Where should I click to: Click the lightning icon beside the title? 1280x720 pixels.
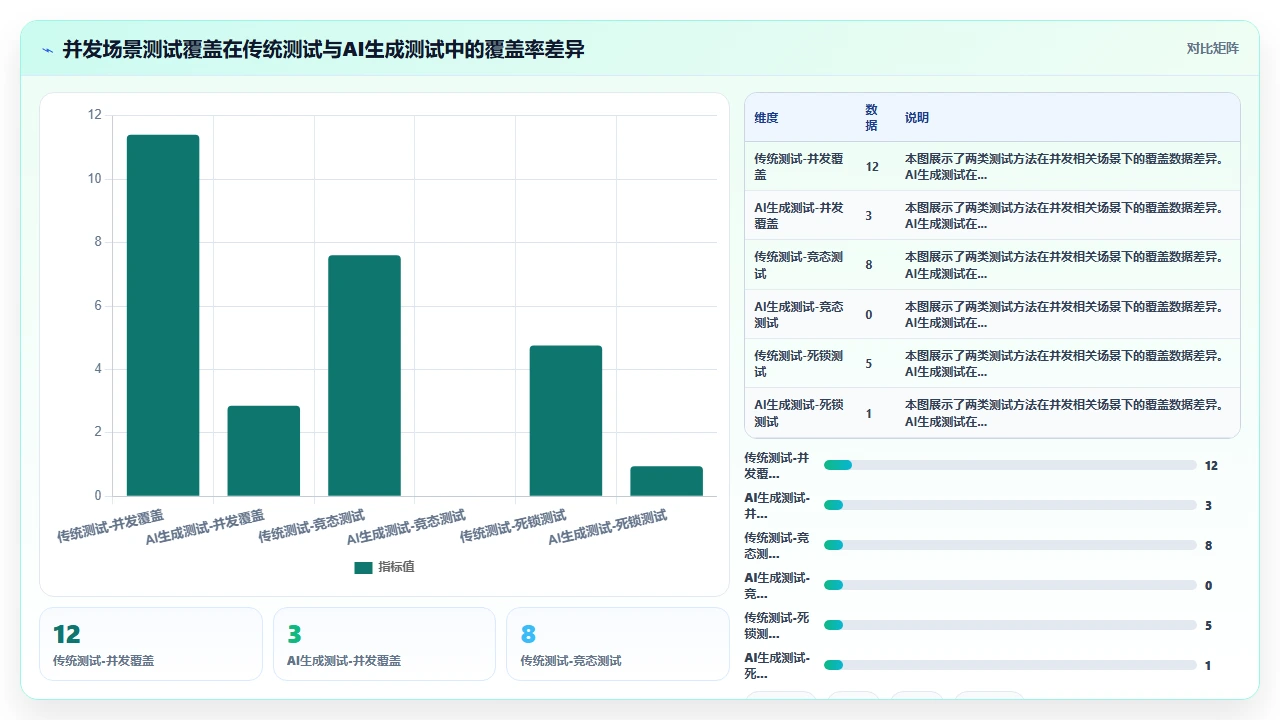pos(47,49)
